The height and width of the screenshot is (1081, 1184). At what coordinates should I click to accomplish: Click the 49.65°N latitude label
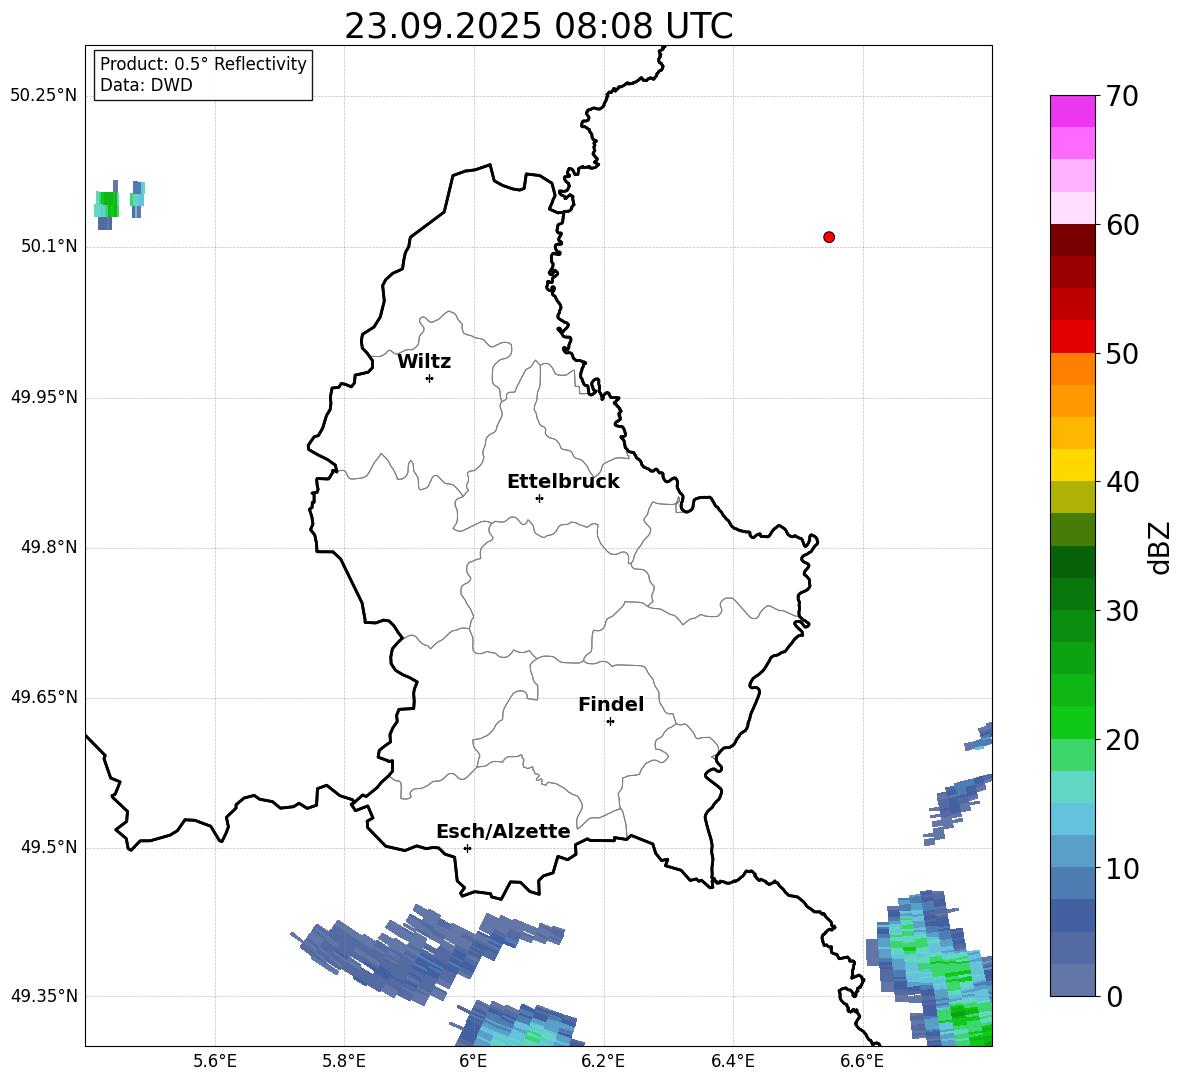[x=44, y=696]
